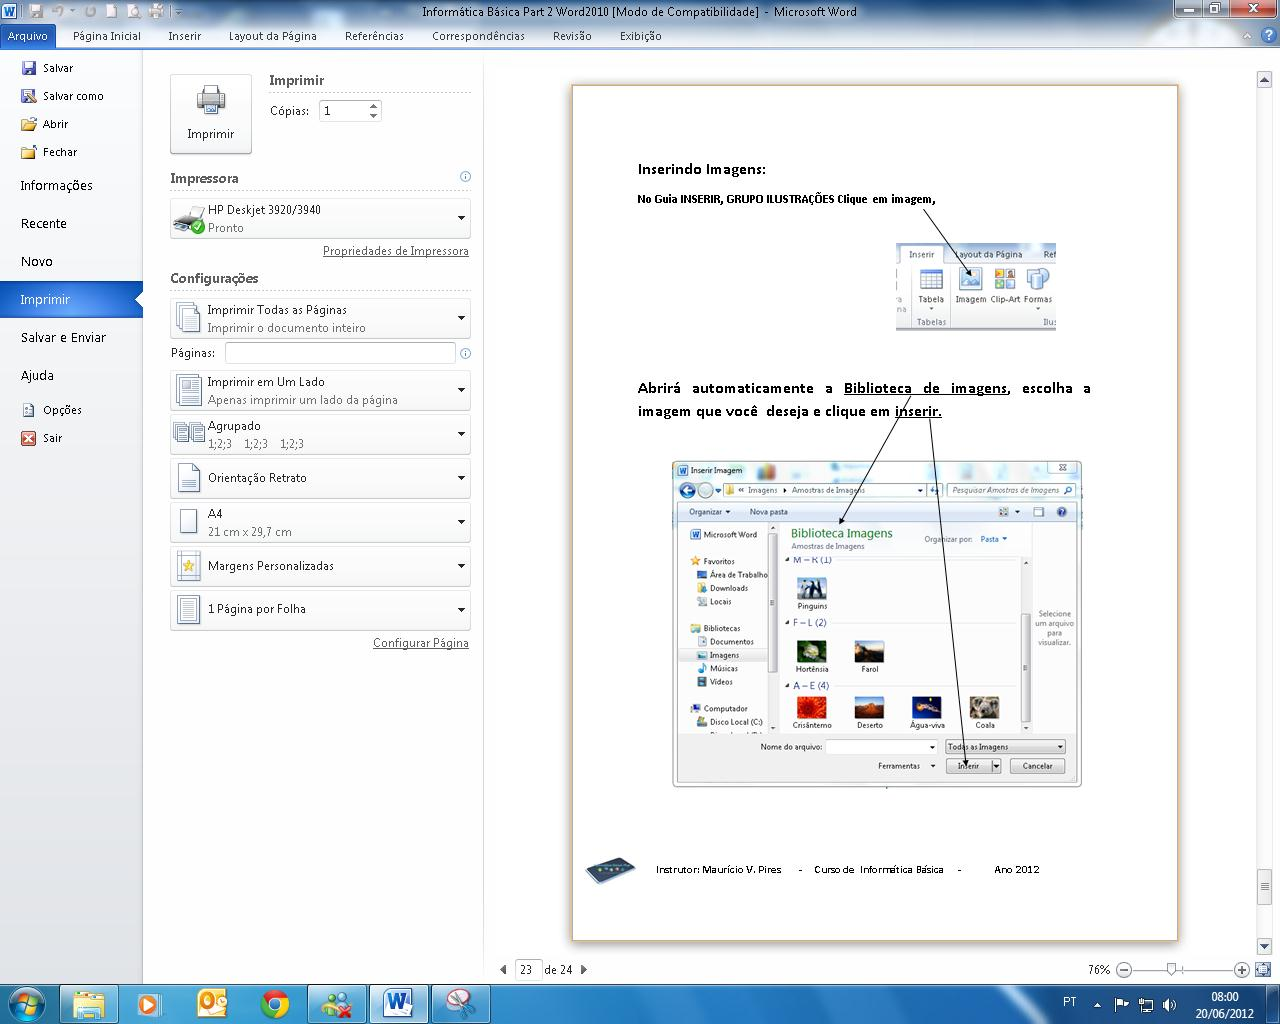This screenshot has height=1024, width=1280.
Task: Open Orientação Retrato dropdown
Action: click(321, 478)
